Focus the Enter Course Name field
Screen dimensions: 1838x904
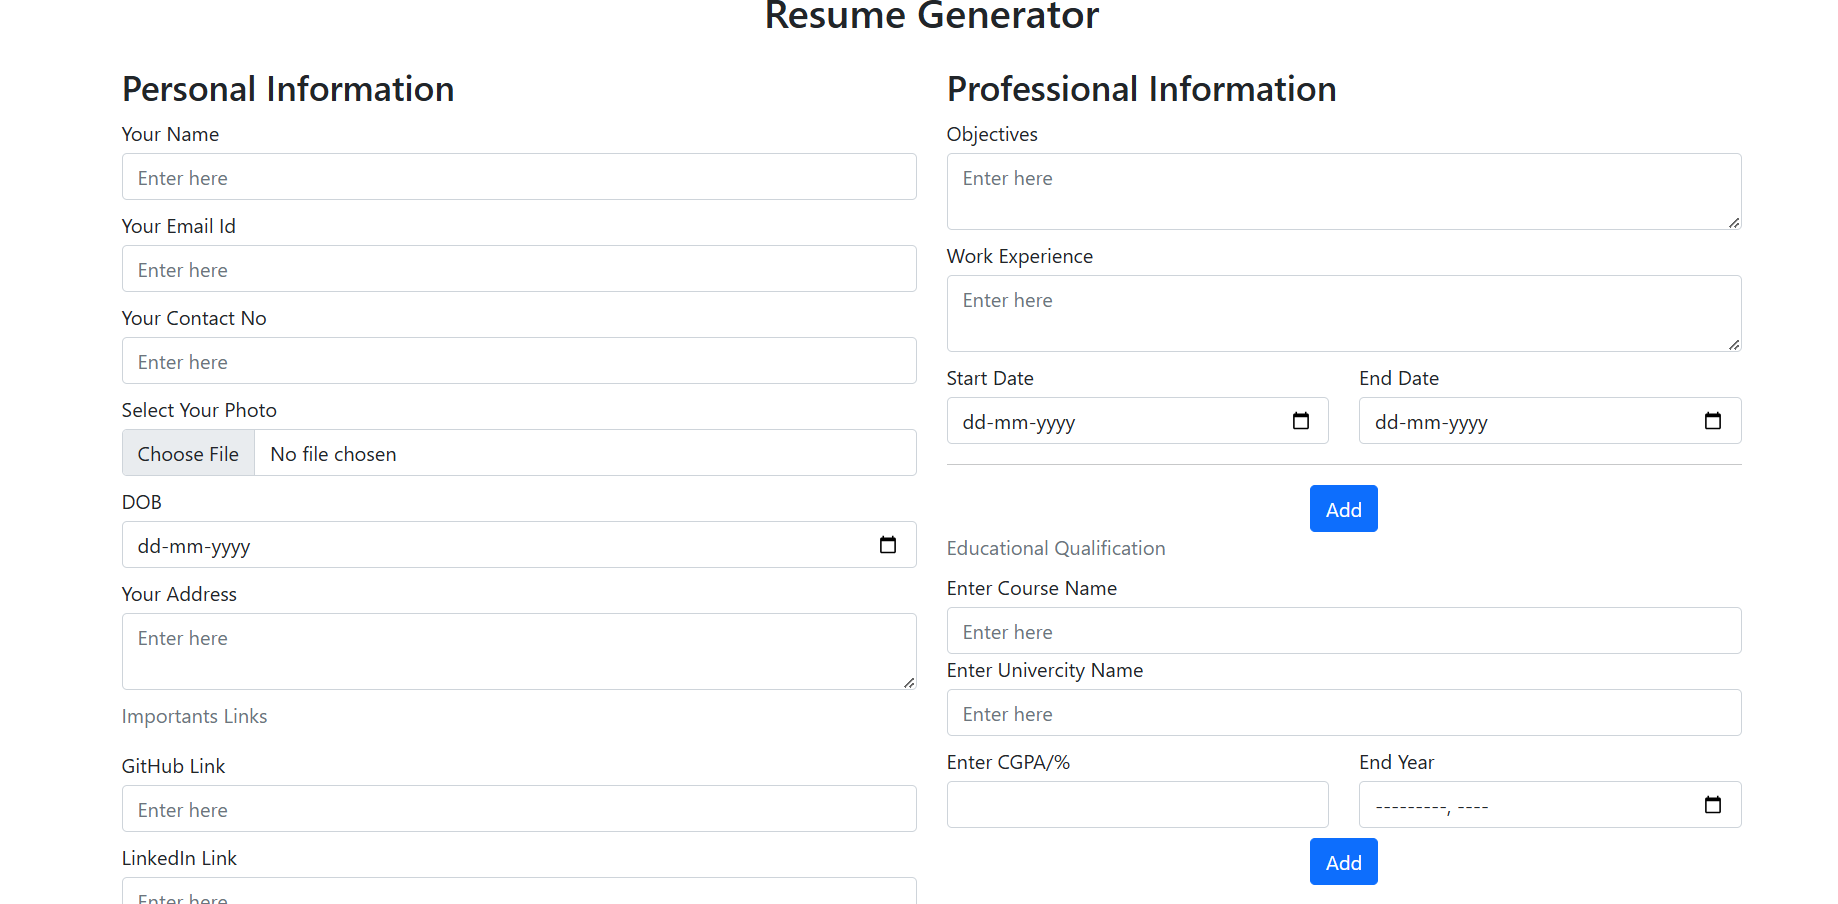pos(1343,631)
